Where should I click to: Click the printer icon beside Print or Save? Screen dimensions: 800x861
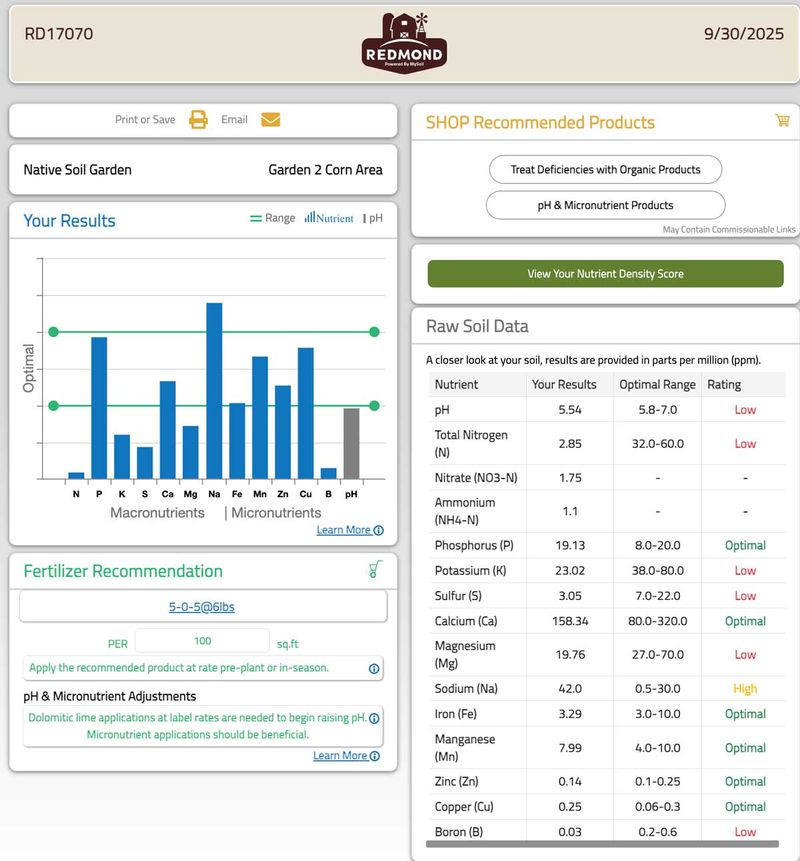(x=198, y=119)
